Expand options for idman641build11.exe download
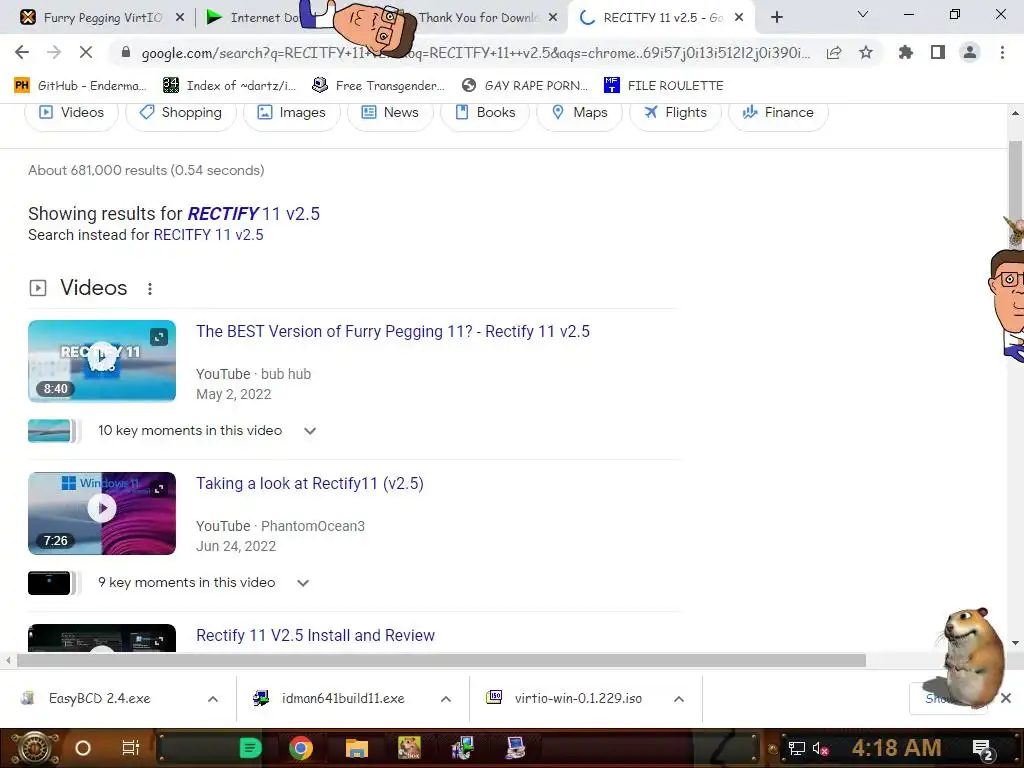The height and width of the screenshot is (768, 1024). coord(446,699)
